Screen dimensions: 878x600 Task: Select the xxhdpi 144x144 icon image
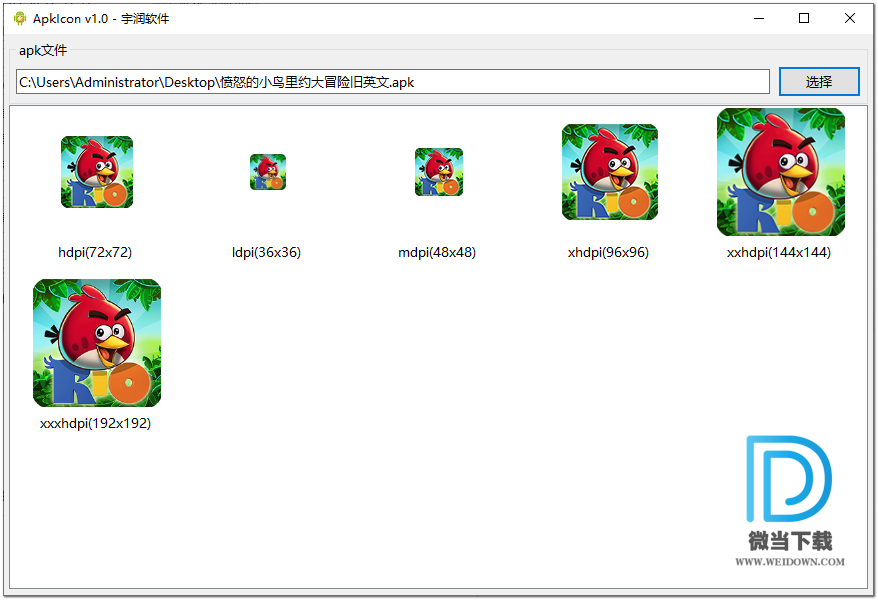tap(780, 172)
